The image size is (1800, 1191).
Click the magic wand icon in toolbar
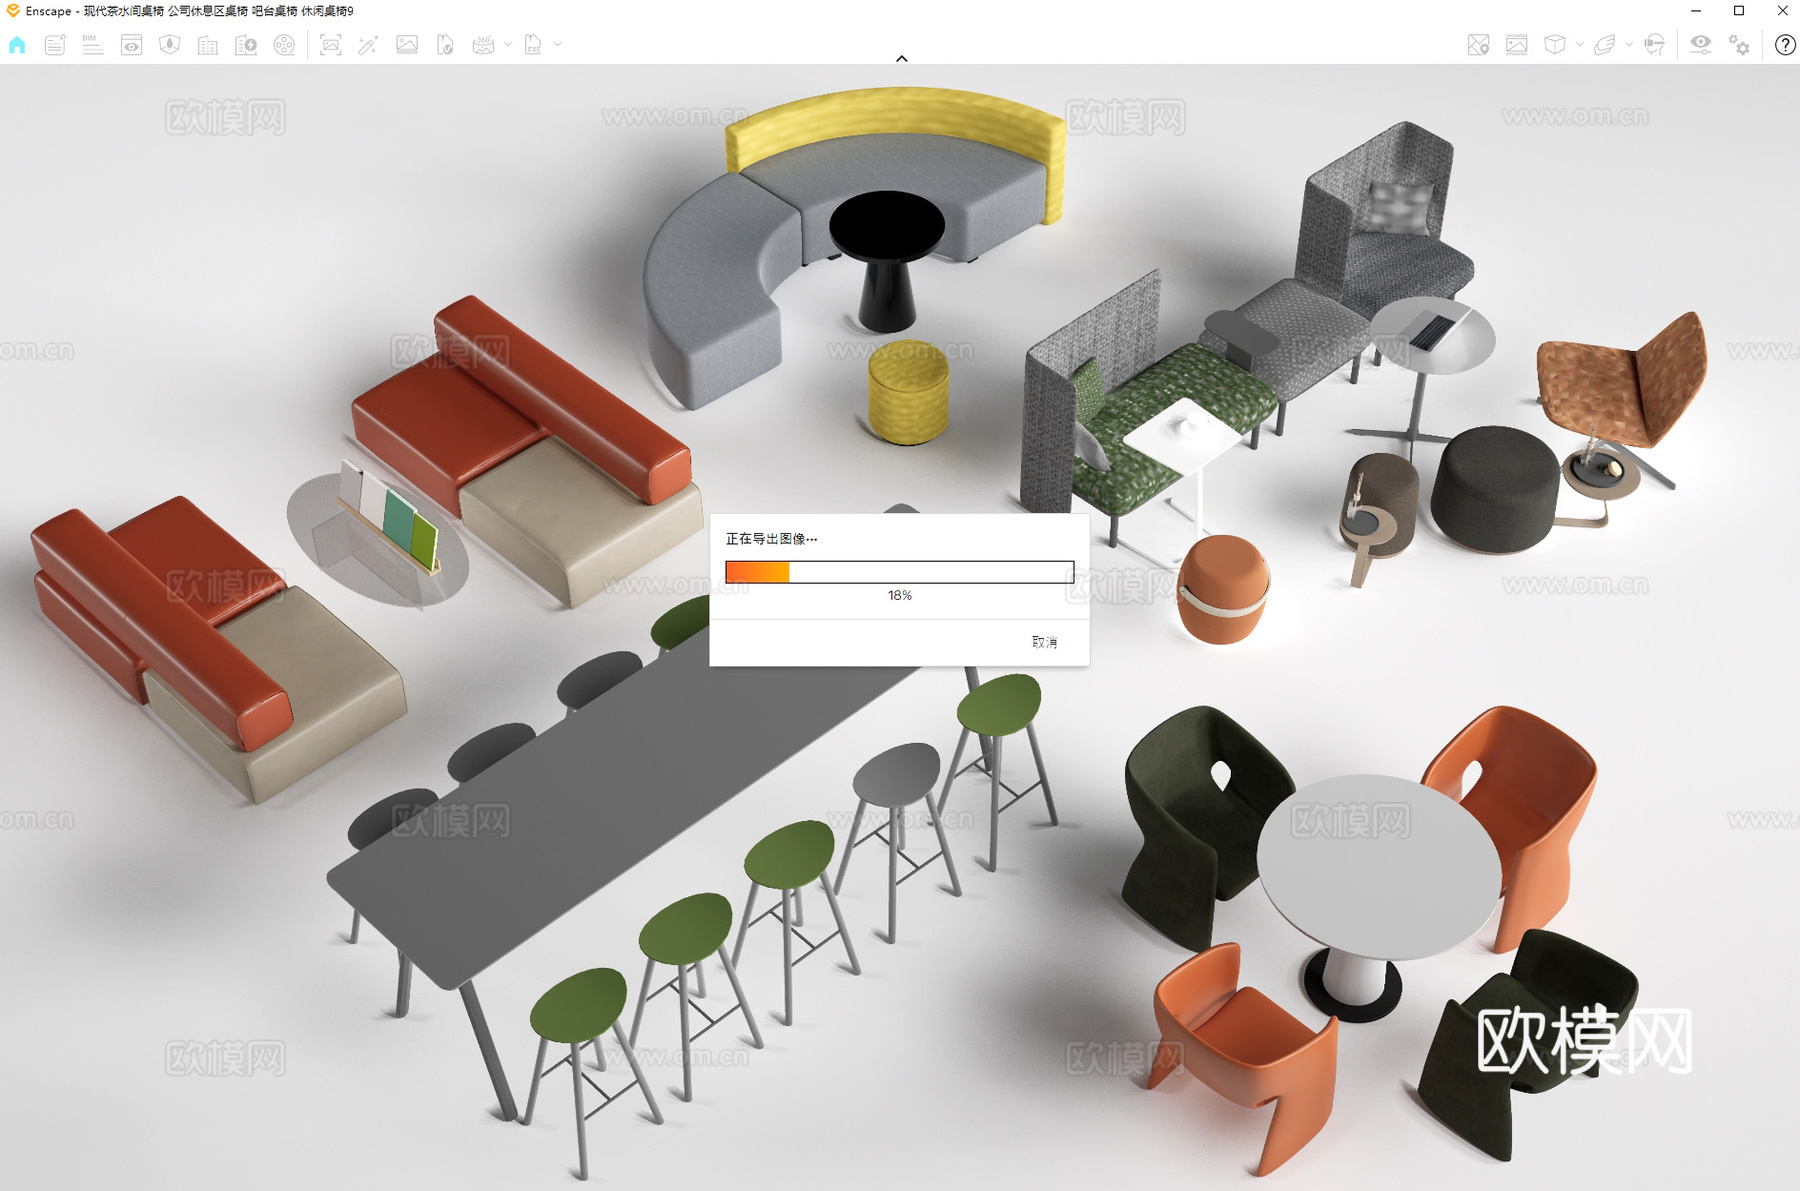368,45
